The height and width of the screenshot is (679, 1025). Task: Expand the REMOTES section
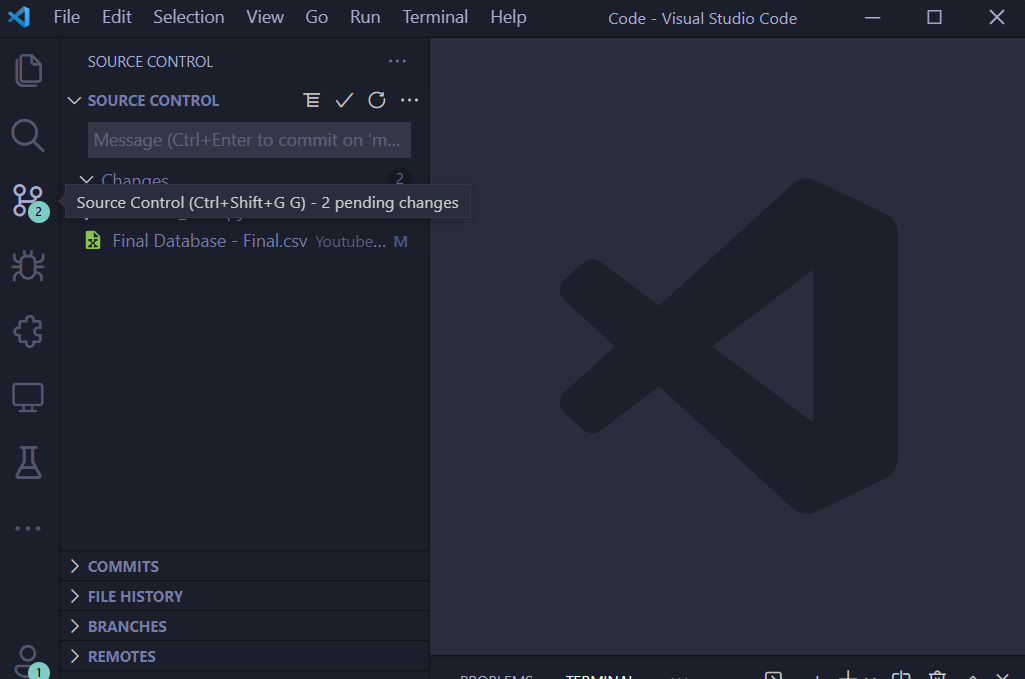(x=245, y=656)
